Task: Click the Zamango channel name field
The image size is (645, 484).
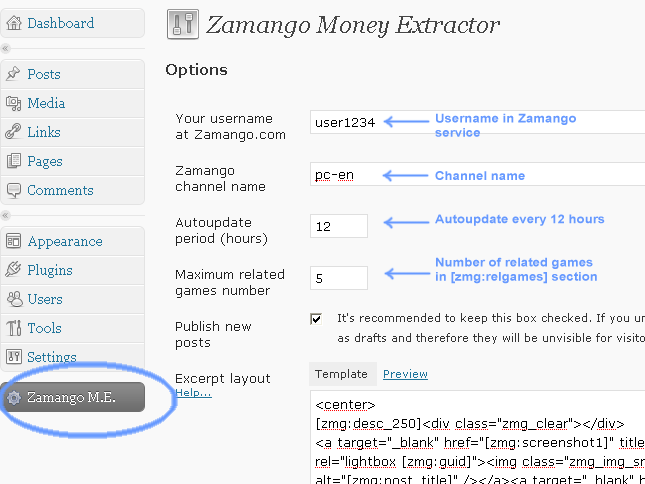Action: pyautogui.click(x=477, y=174)
